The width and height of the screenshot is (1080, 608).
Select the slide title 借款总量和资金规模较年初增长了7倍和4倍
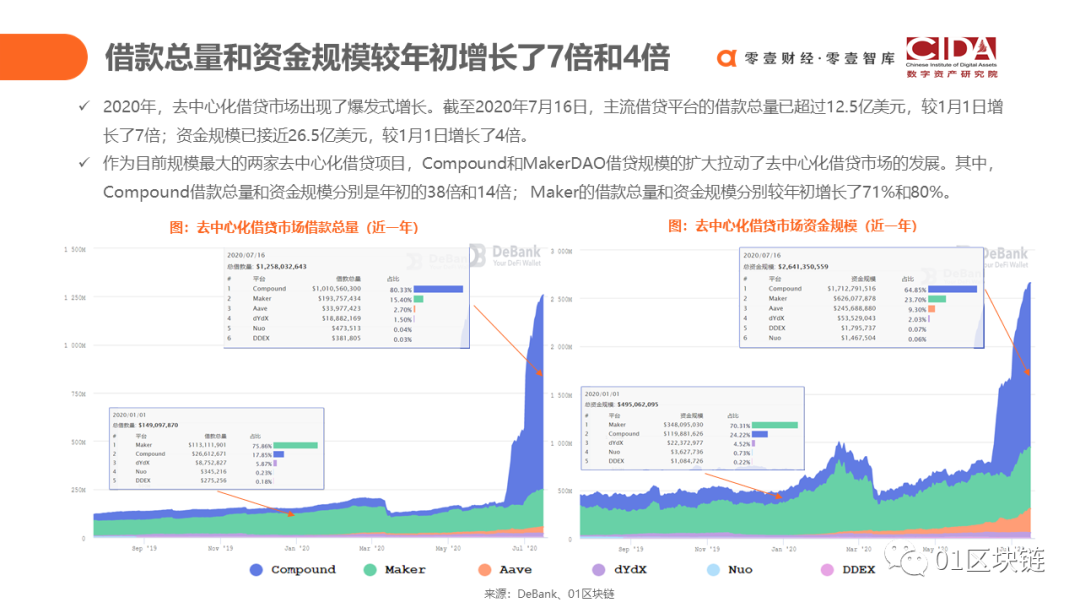386,57
